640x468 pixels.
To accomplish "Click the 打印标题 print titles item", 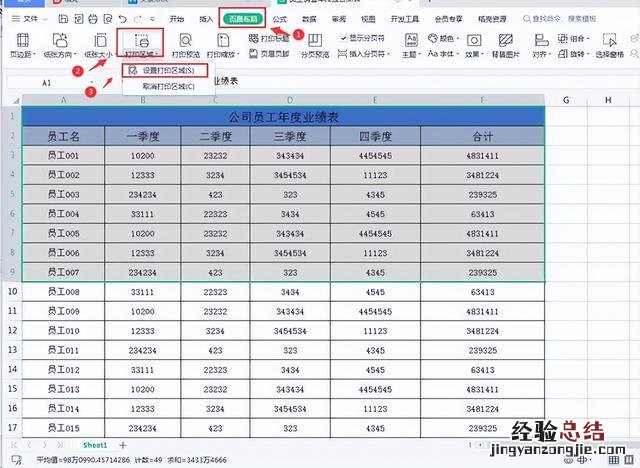I will point(269,38).
